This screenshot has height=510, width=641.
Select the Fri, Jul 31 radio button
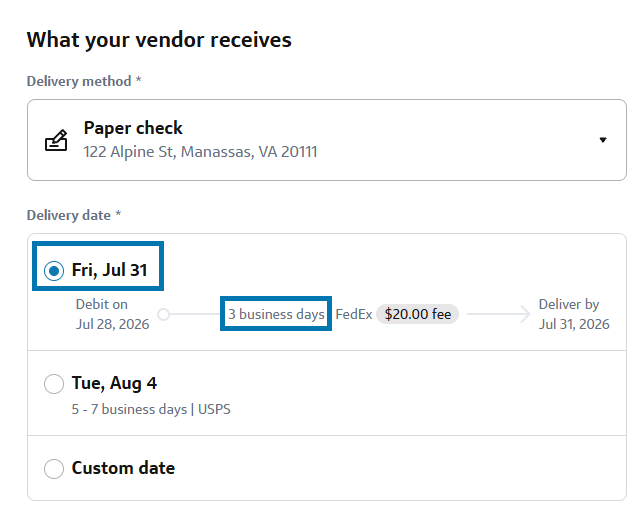pyautogui.click(x=54, y=271)
